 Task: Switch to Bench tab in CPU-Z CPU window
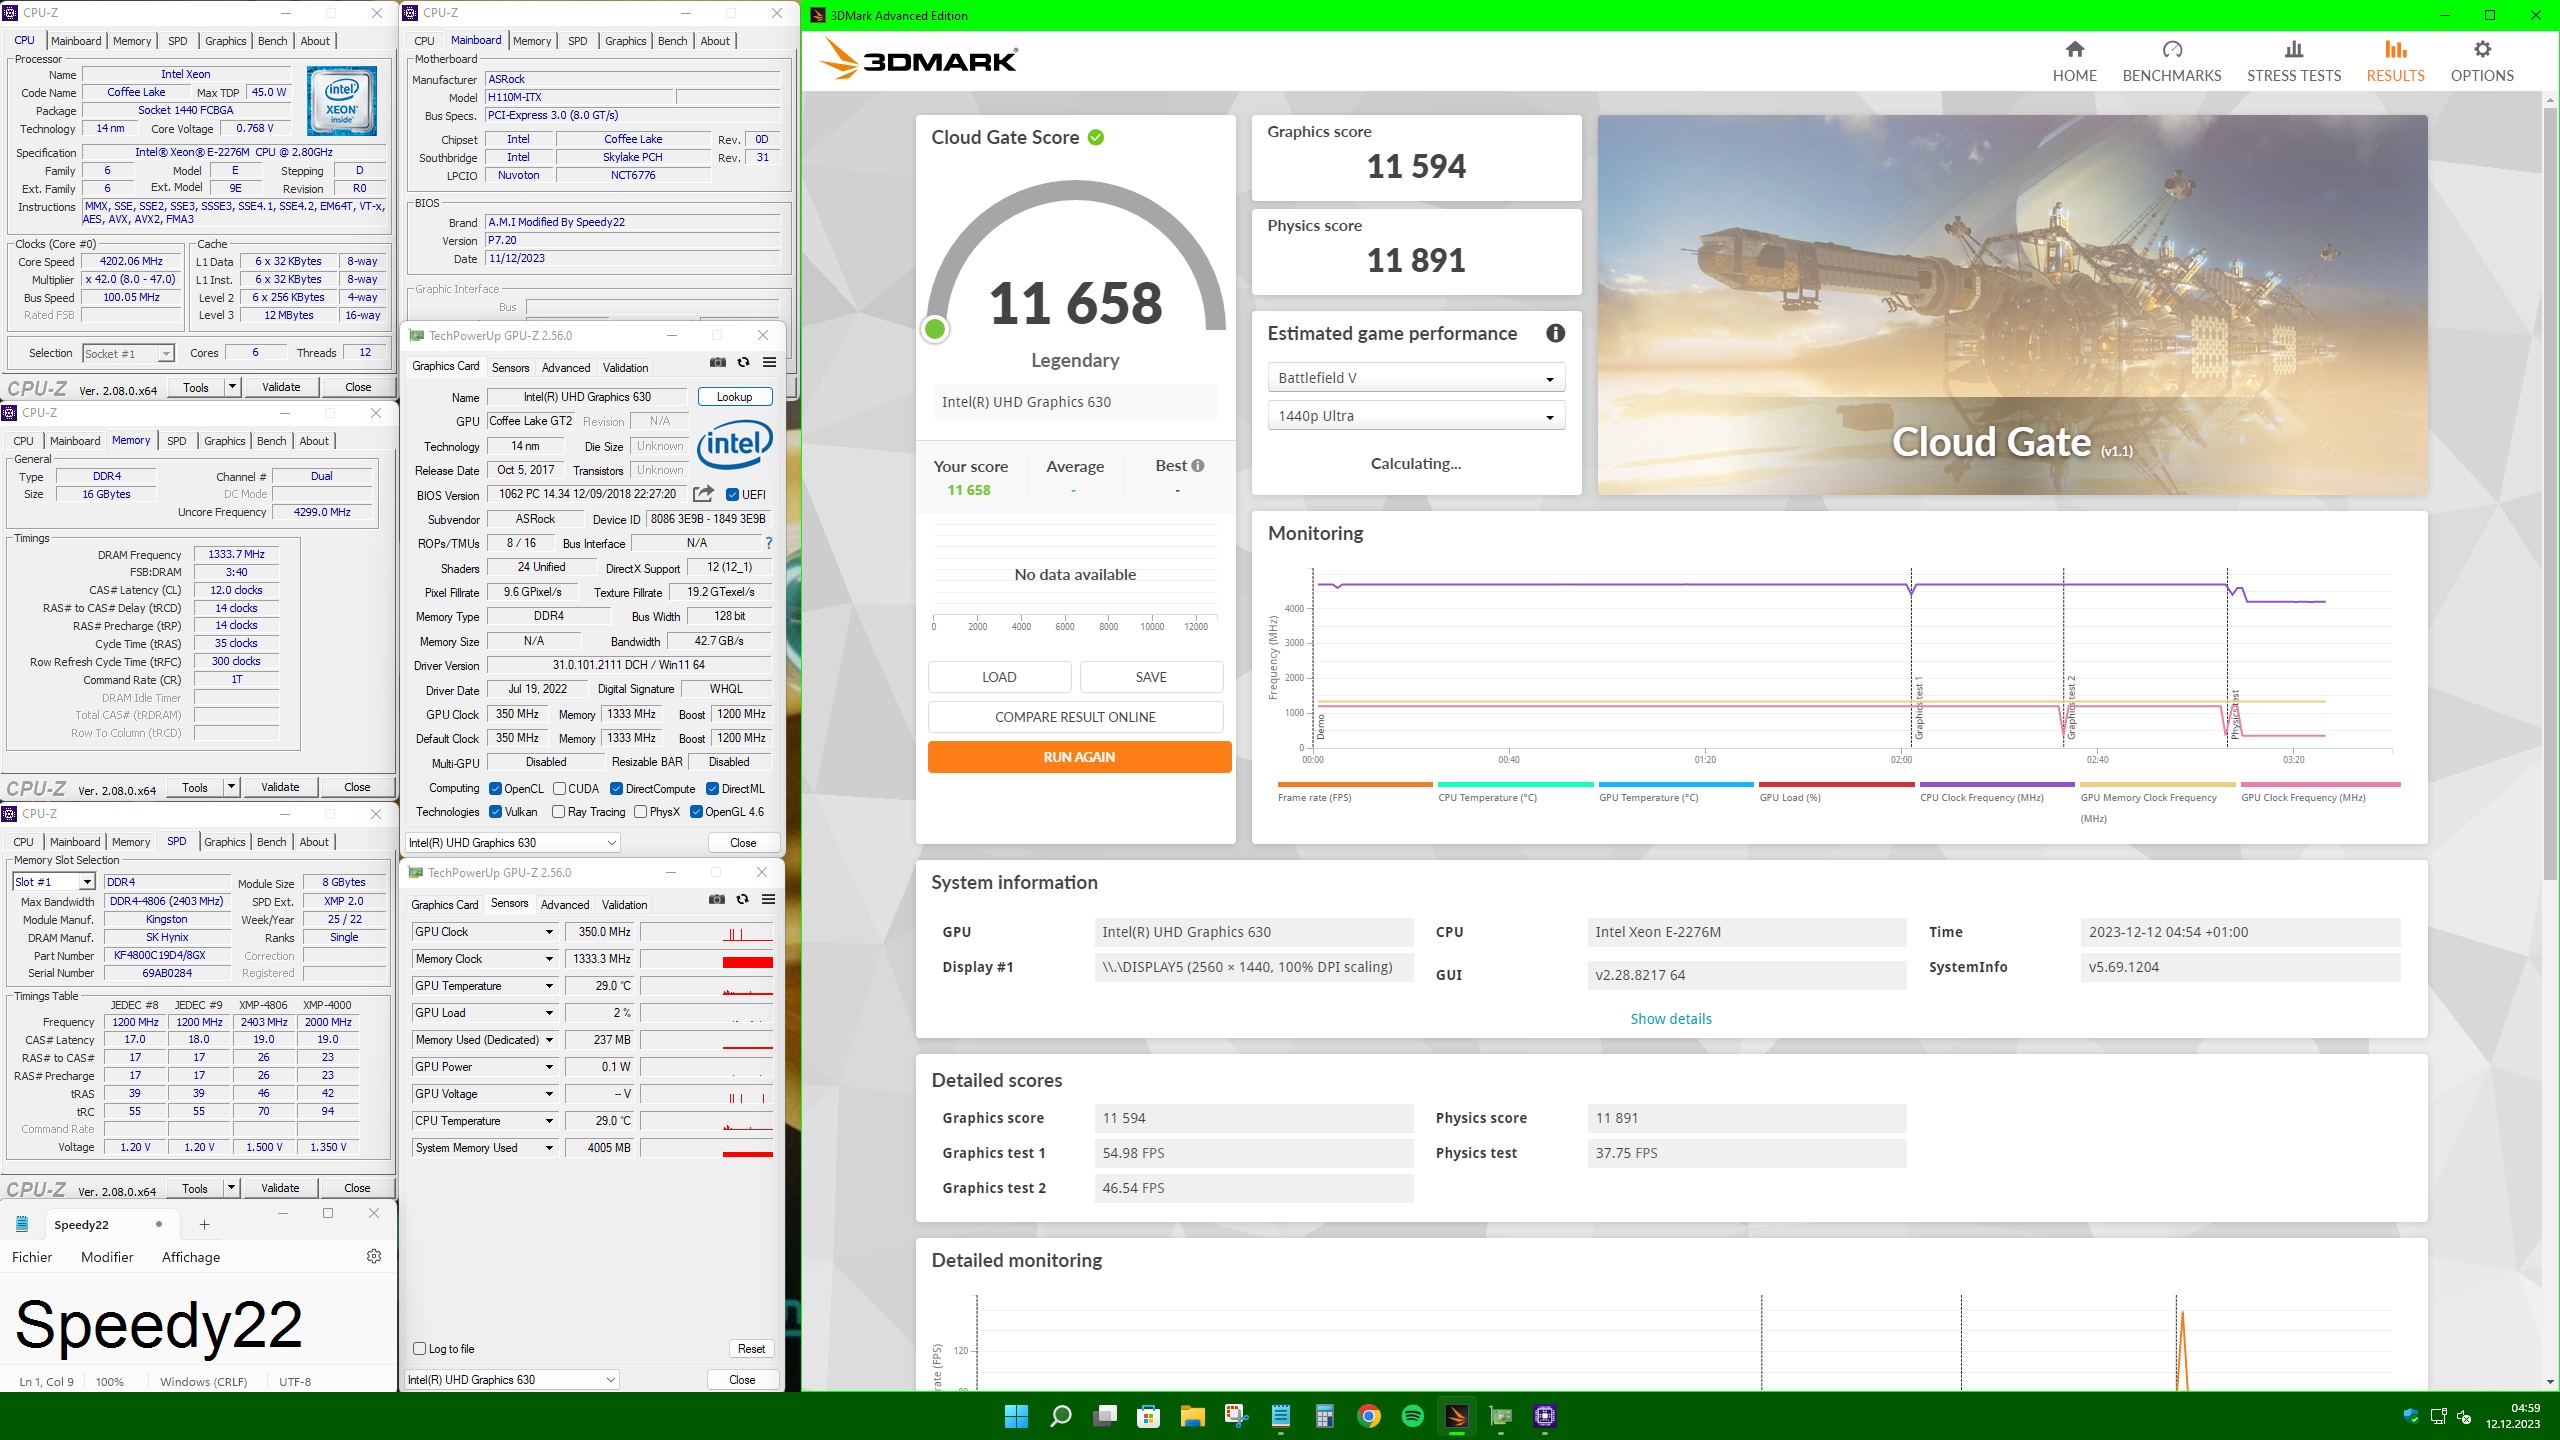click(272, 41)
